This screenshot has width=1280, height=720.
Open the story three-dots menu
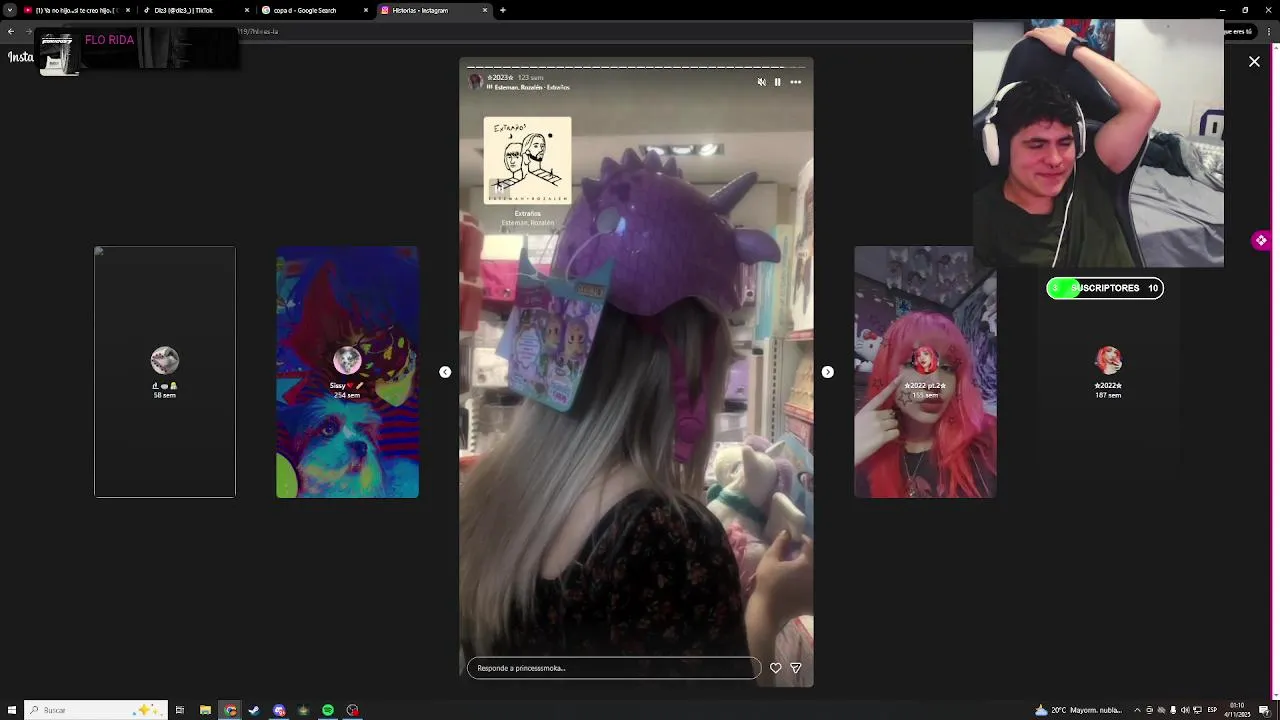(x=796, y=82)
